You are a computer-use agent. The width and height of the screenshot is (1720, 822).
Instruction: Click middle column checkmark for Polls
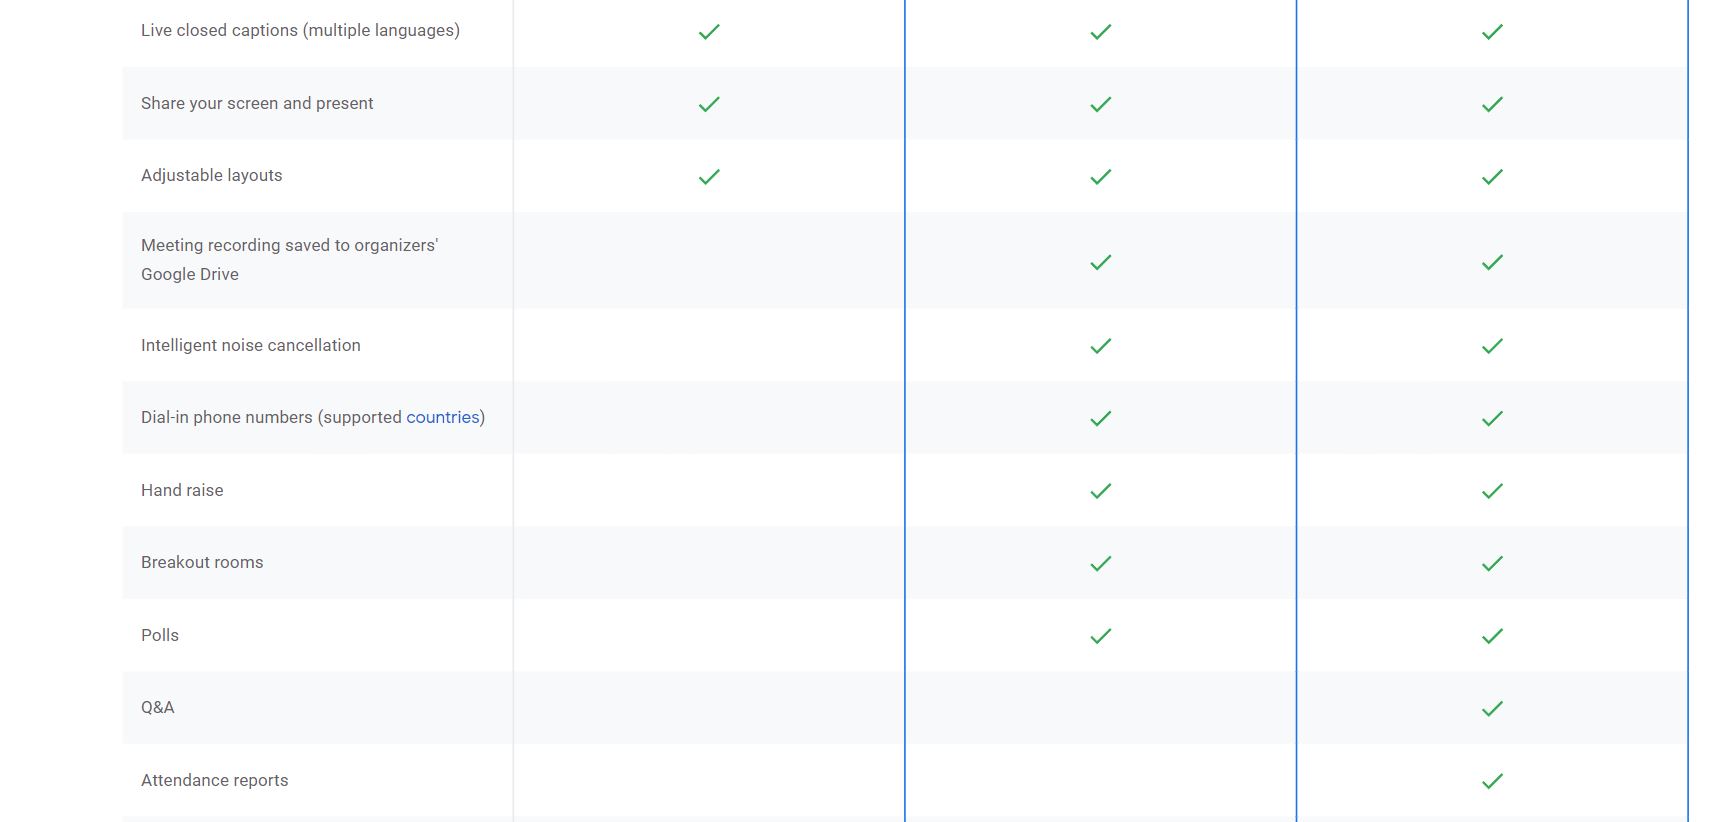(x=1101, y=636)
